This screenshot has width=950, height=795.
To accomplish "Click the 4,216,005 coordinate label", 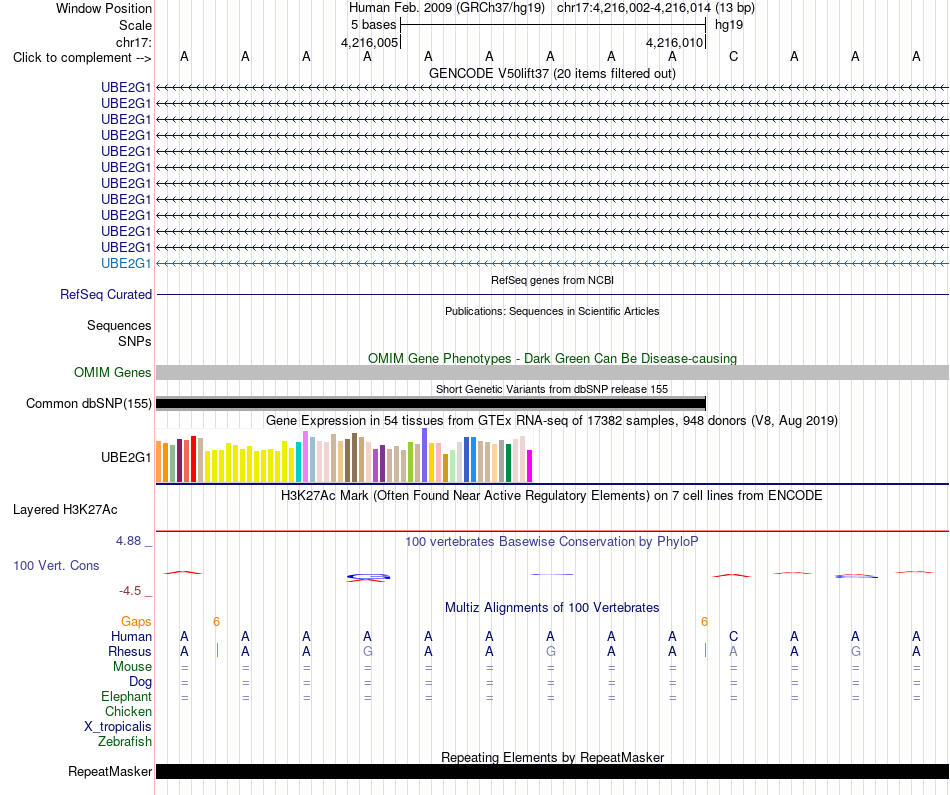I will point(370,42).
